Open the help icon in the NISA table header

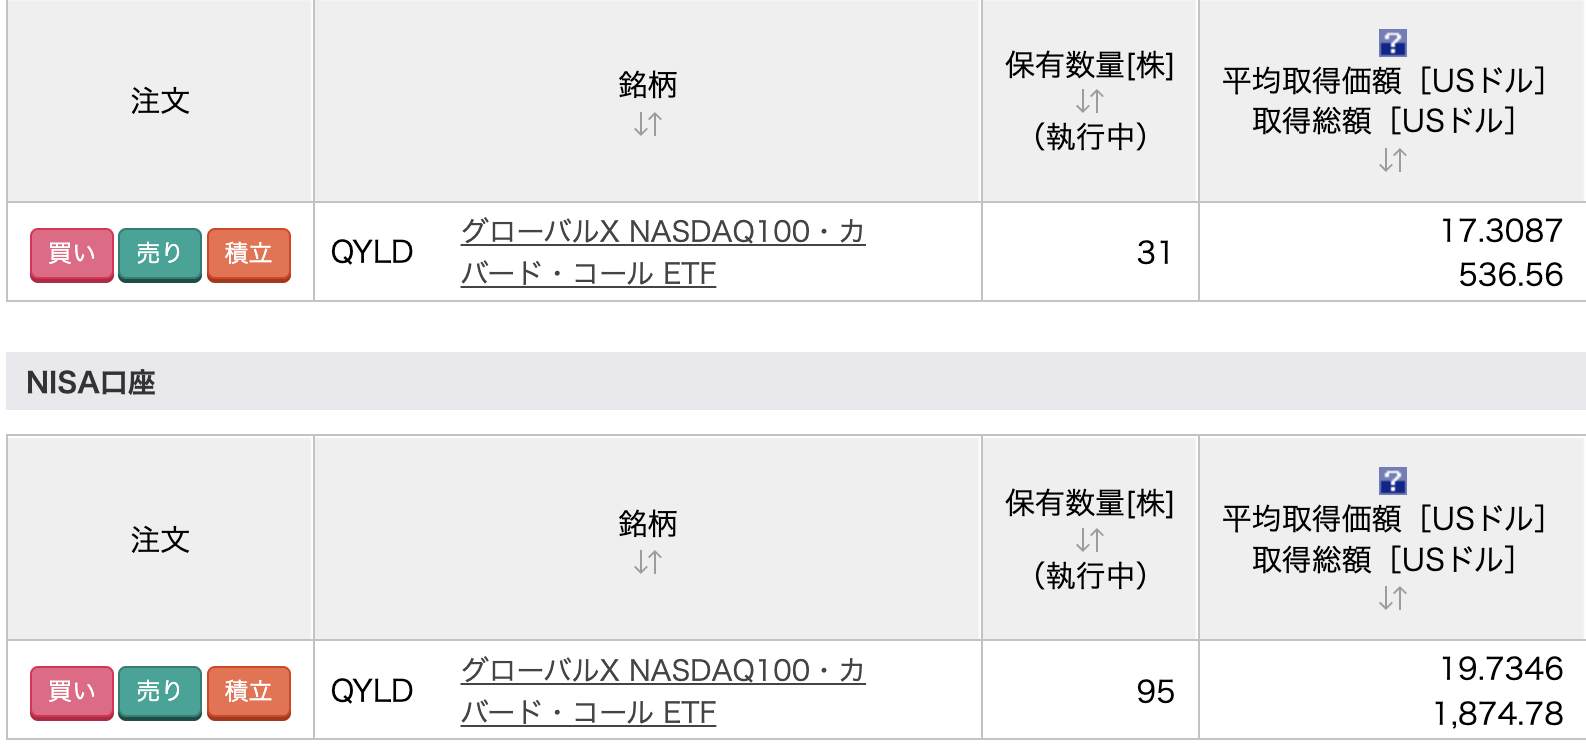tap(1392, 481)
